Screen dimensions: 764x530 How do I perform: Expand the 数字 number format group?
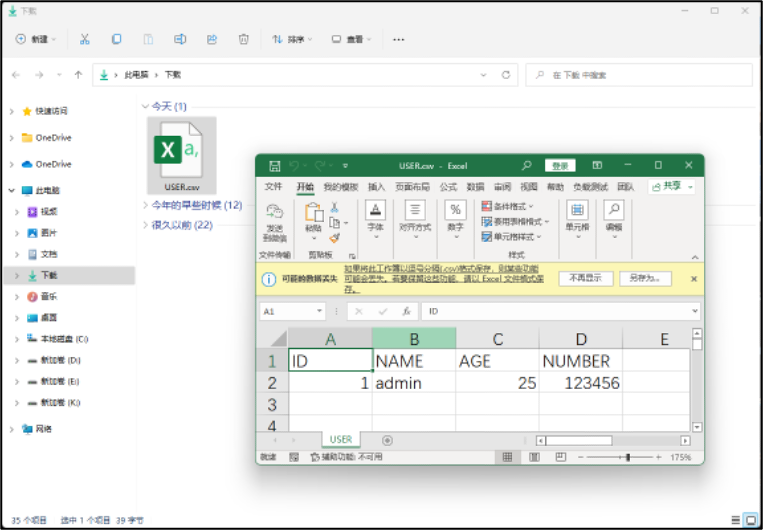(x=455, y=219)
